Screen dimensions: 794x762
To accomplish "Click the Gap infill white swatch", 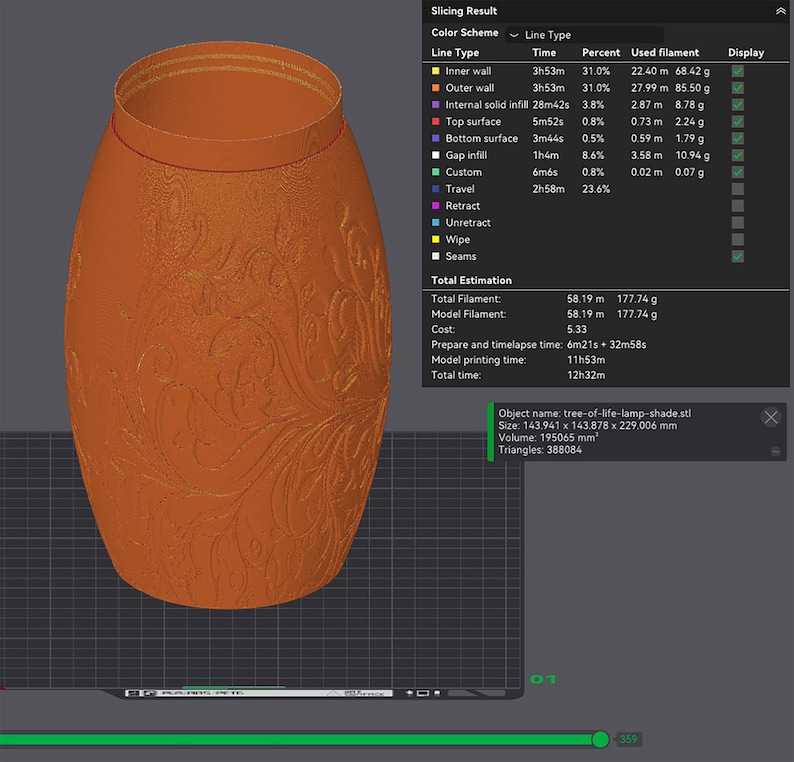I will pyautogui.click(x=435, y=155).
